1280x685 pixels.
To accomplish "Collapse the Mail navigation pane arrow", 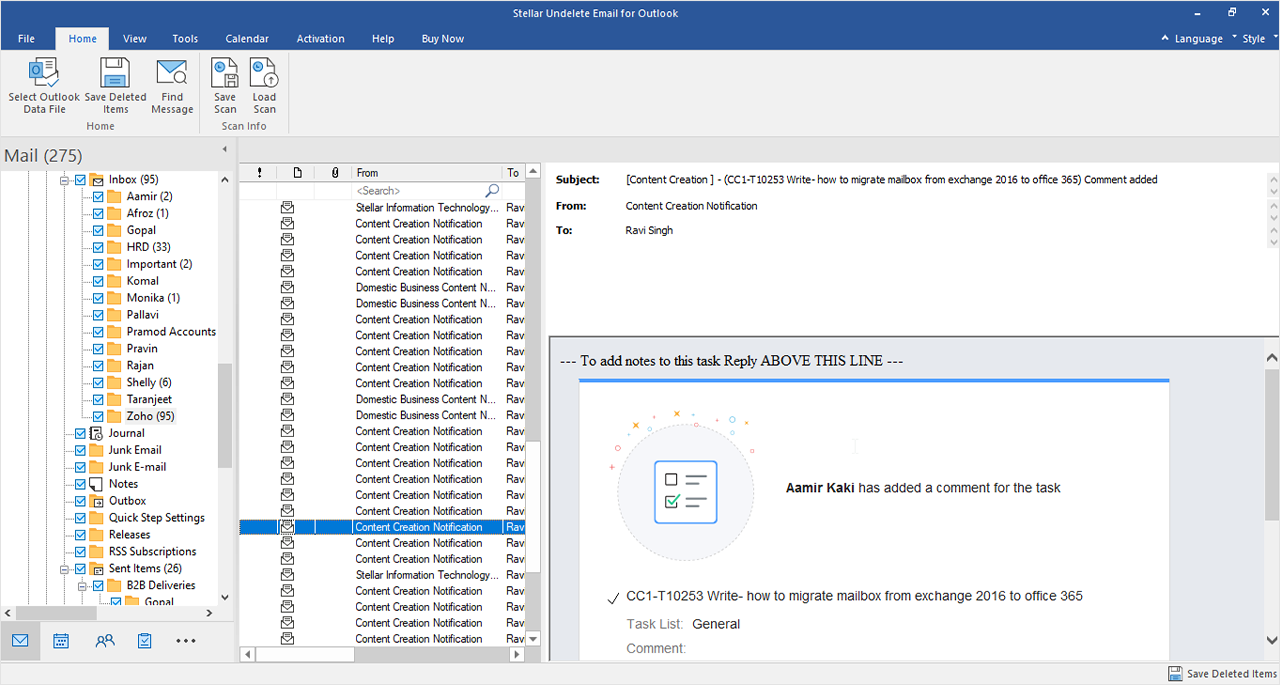I will pyautogui.click(x=224, y=149).
